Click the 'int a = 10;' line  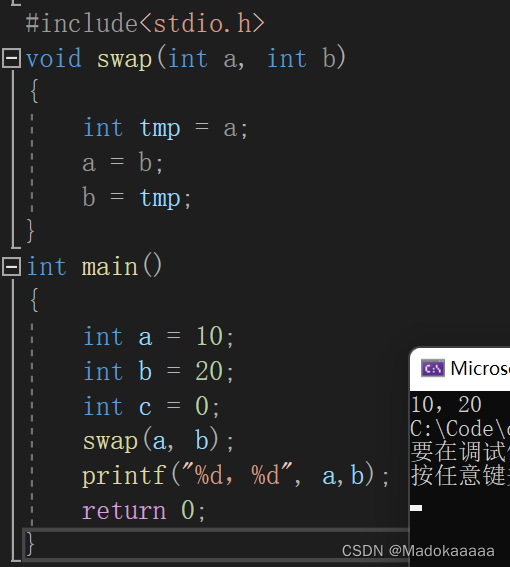pos(158,337)
